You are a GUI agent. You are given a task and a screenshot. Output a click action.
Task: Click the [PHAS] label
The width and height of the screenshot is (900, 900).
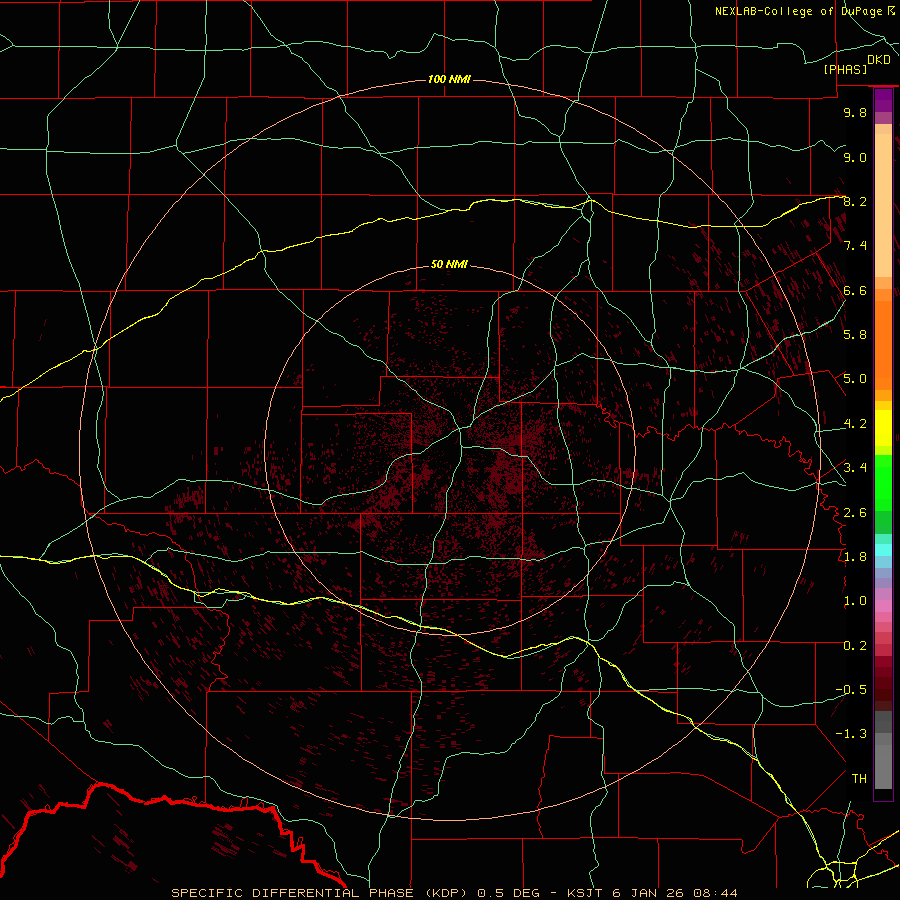click(845, 69)
